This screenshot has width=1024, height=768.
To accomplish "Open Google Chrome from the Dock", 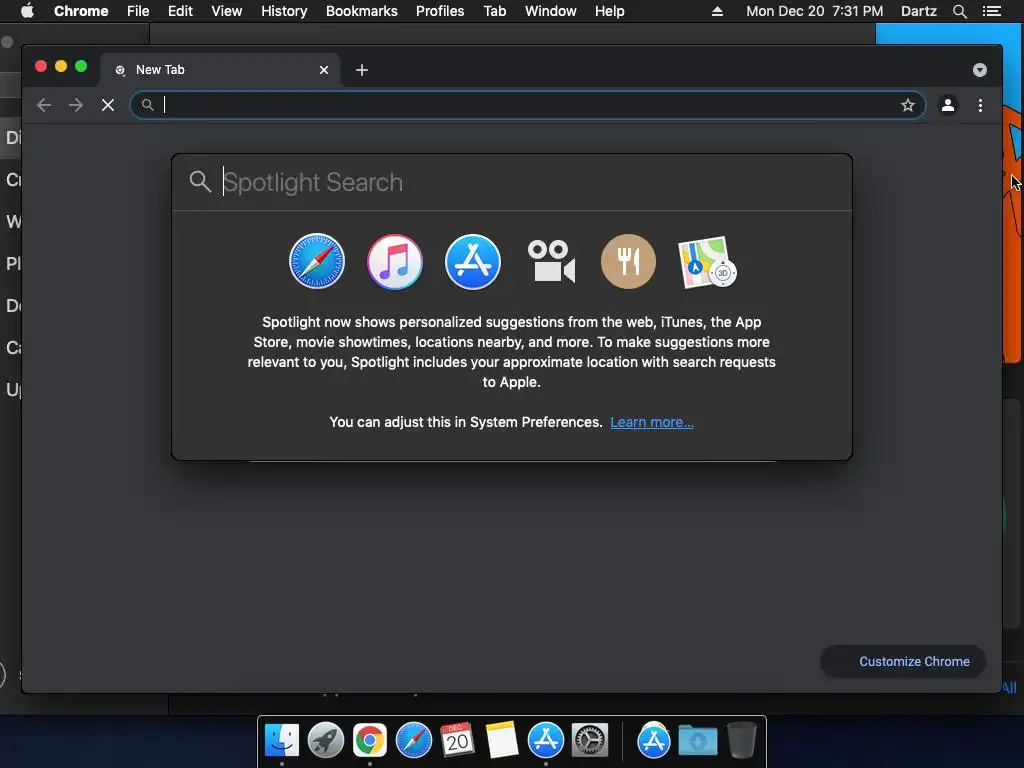I will point(370,740).
